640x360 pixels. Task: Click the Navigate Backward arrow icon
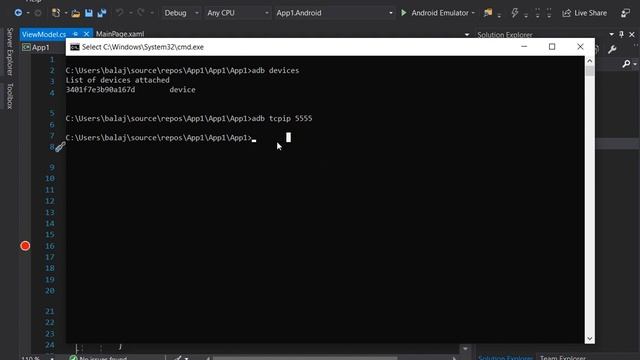coord(18,13)
